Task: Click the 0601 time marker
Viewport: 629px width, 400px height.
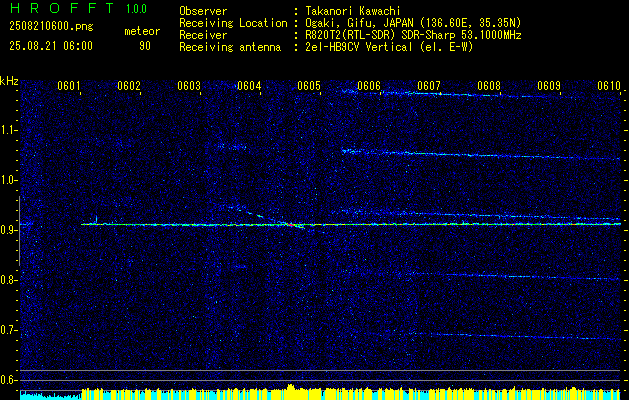Action: [x=69, y=85]
